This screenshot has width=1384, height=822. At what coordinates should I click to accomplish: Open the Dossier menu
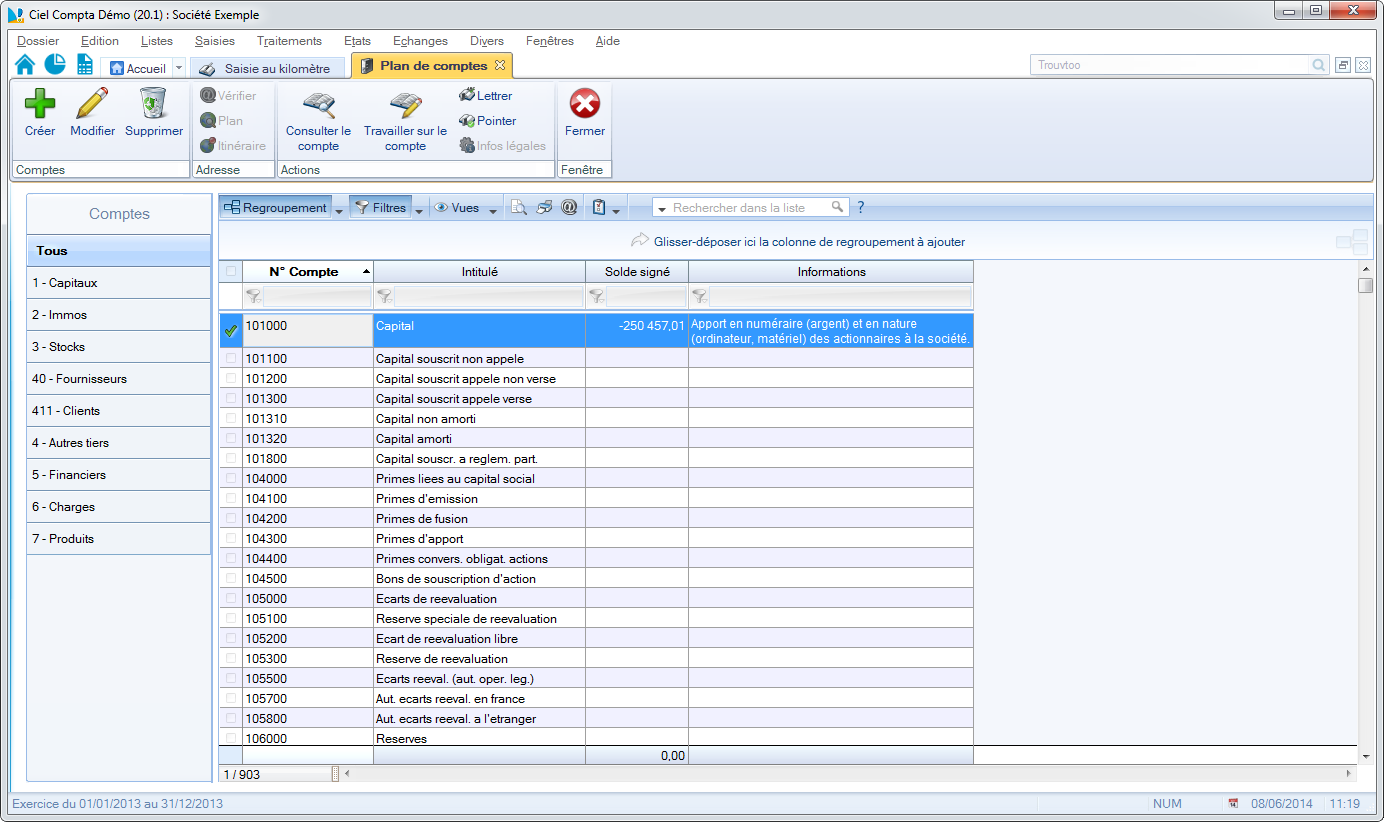(x=38, y=41)
